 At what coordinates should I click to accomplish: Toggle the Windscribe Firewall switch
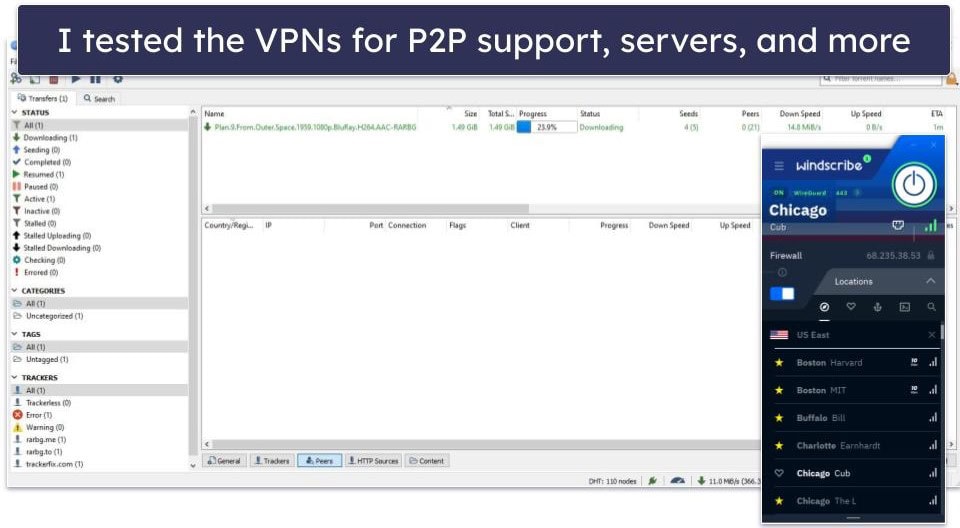782,293
